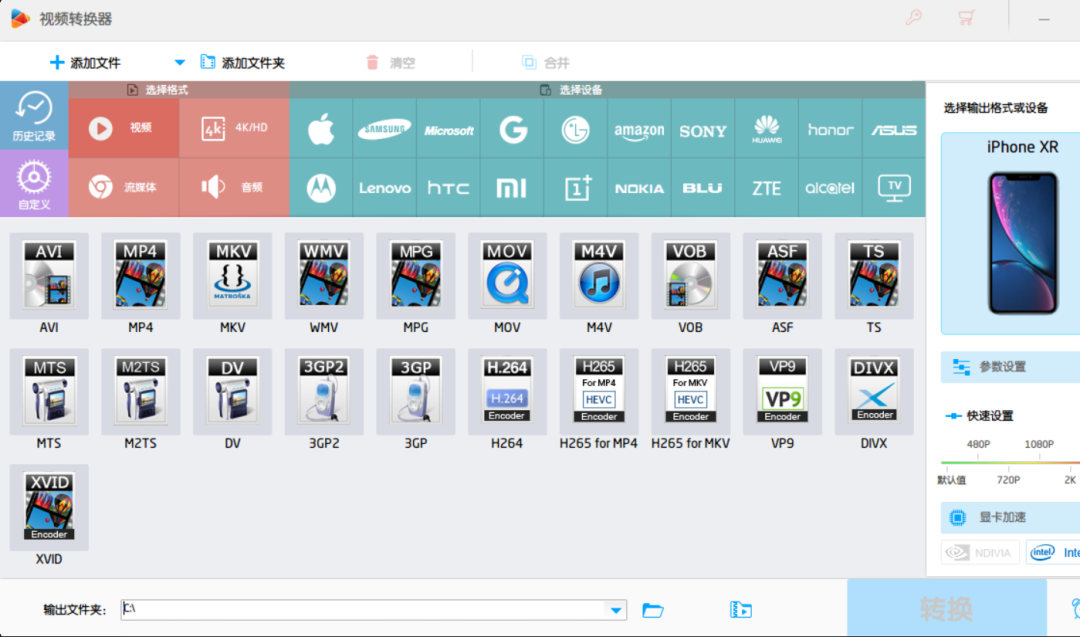The image size is (1080, 637).
Task: Pick the 3GP format icon
Action: coord(415,391)
